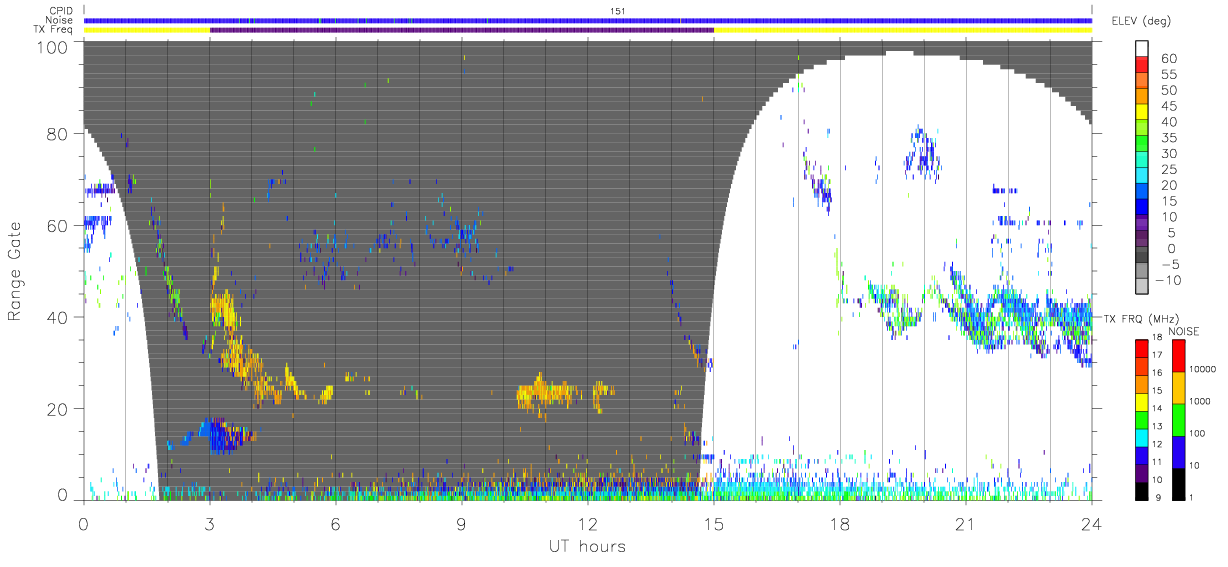Pick the black bottom segment of TX FRQ colorbar
This screenshot has height=567, width=1228.
(1142, 489)
